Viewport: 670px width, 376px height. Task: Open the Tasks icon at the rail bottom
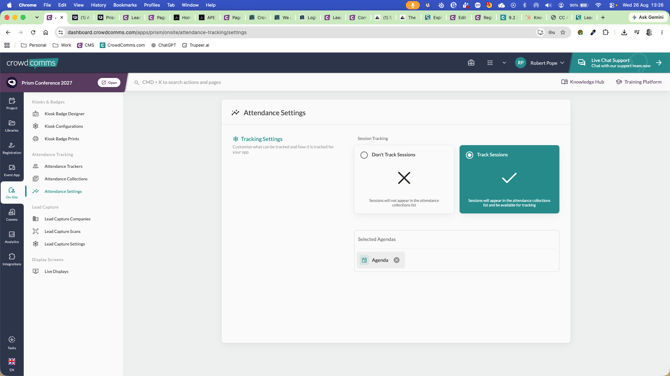12,343
